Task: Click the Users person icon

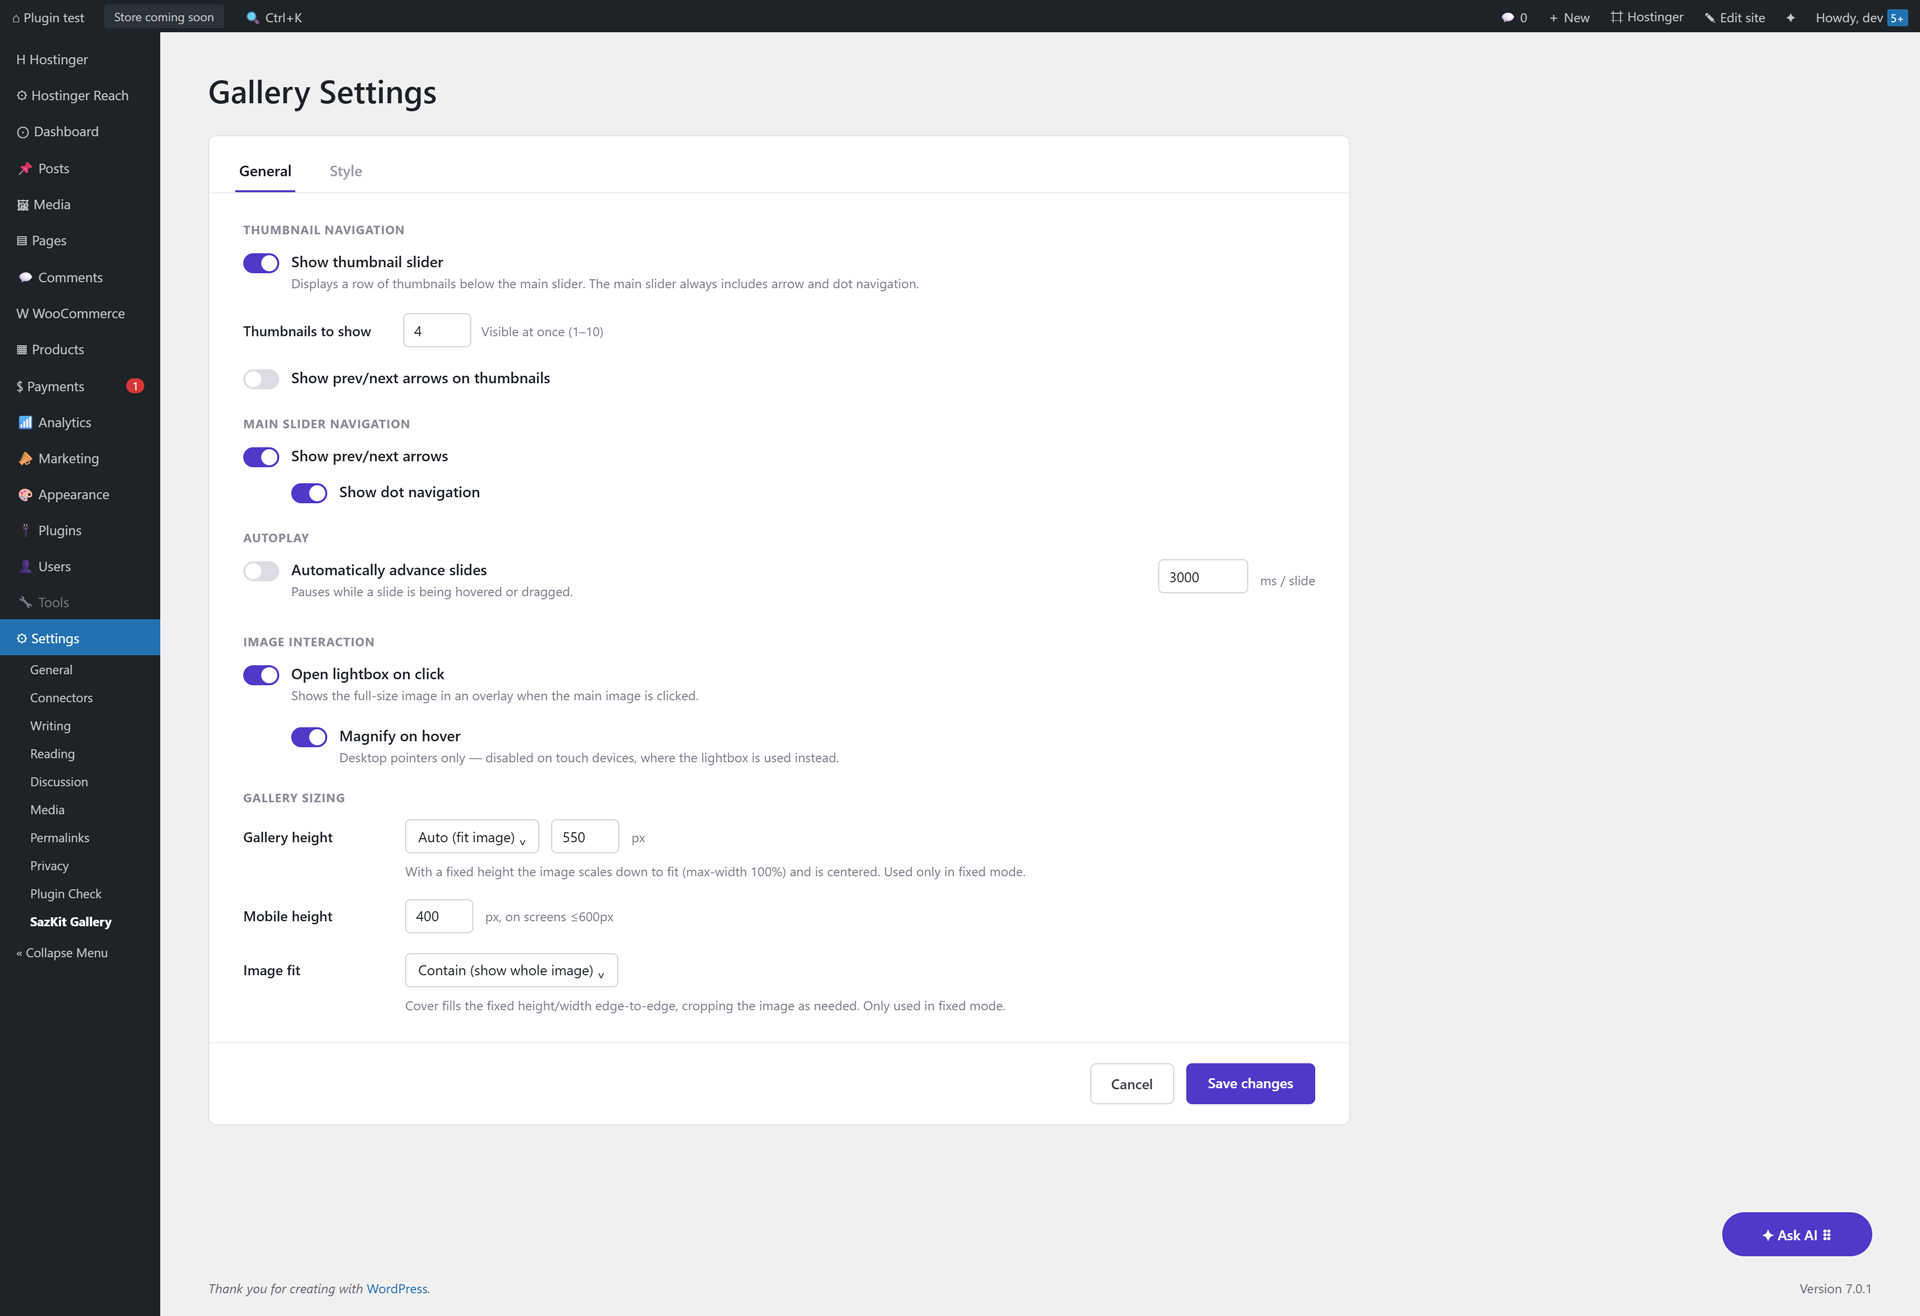Action: [25, 567]
